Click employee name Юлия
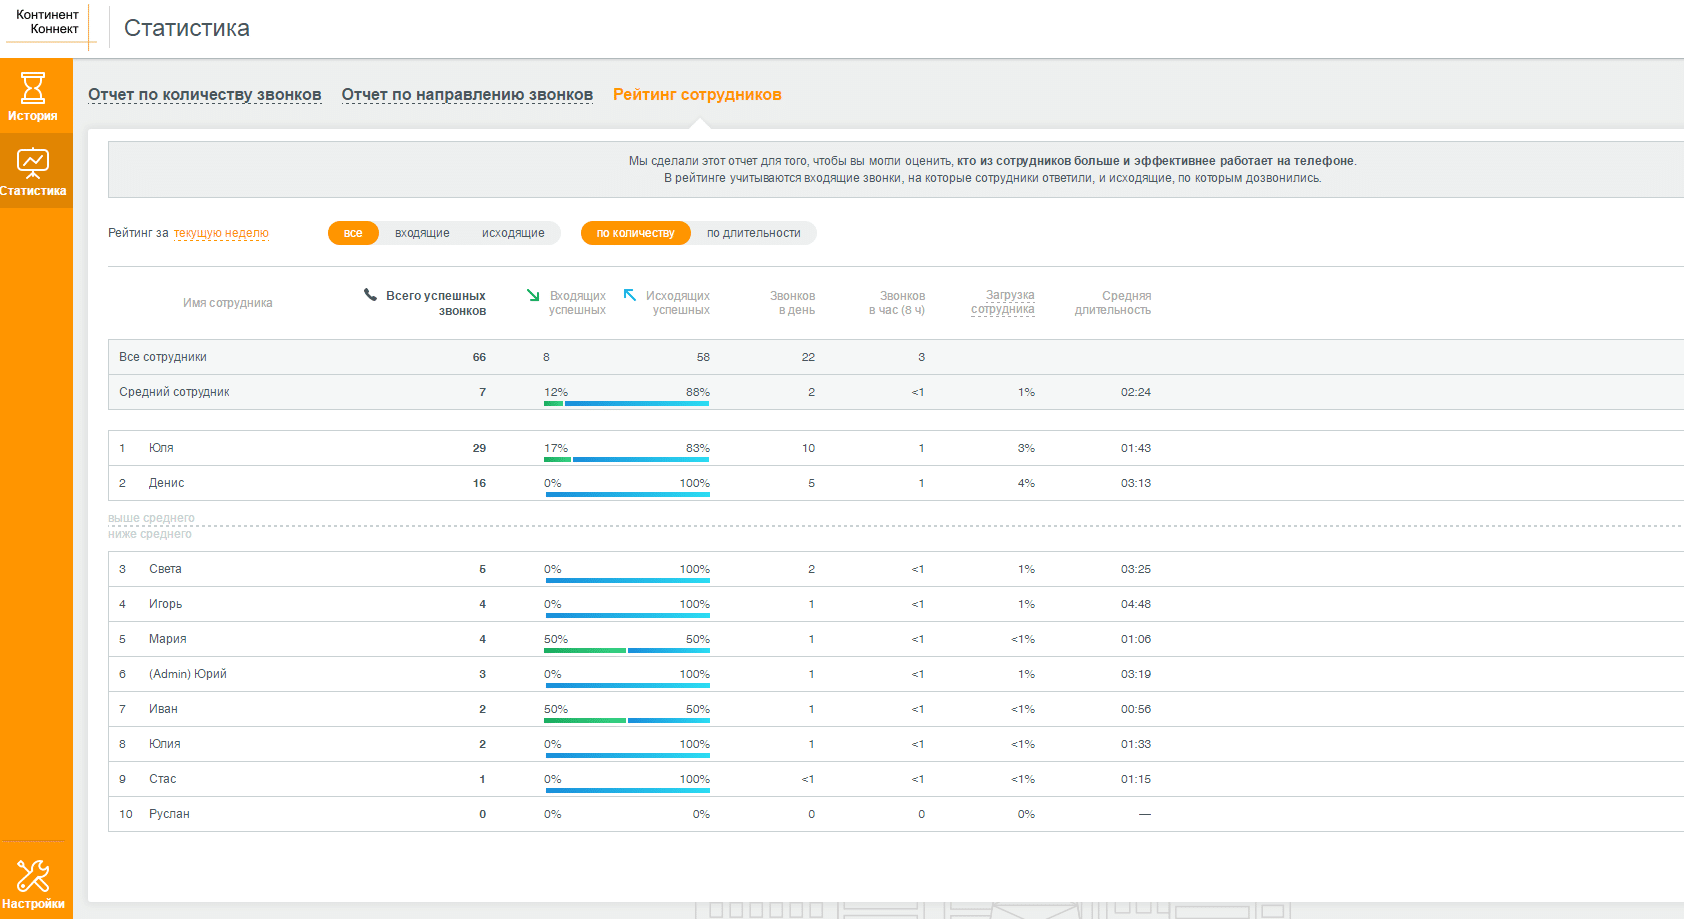The width and height of the screenshot is (1684, 919). (164, 744)
